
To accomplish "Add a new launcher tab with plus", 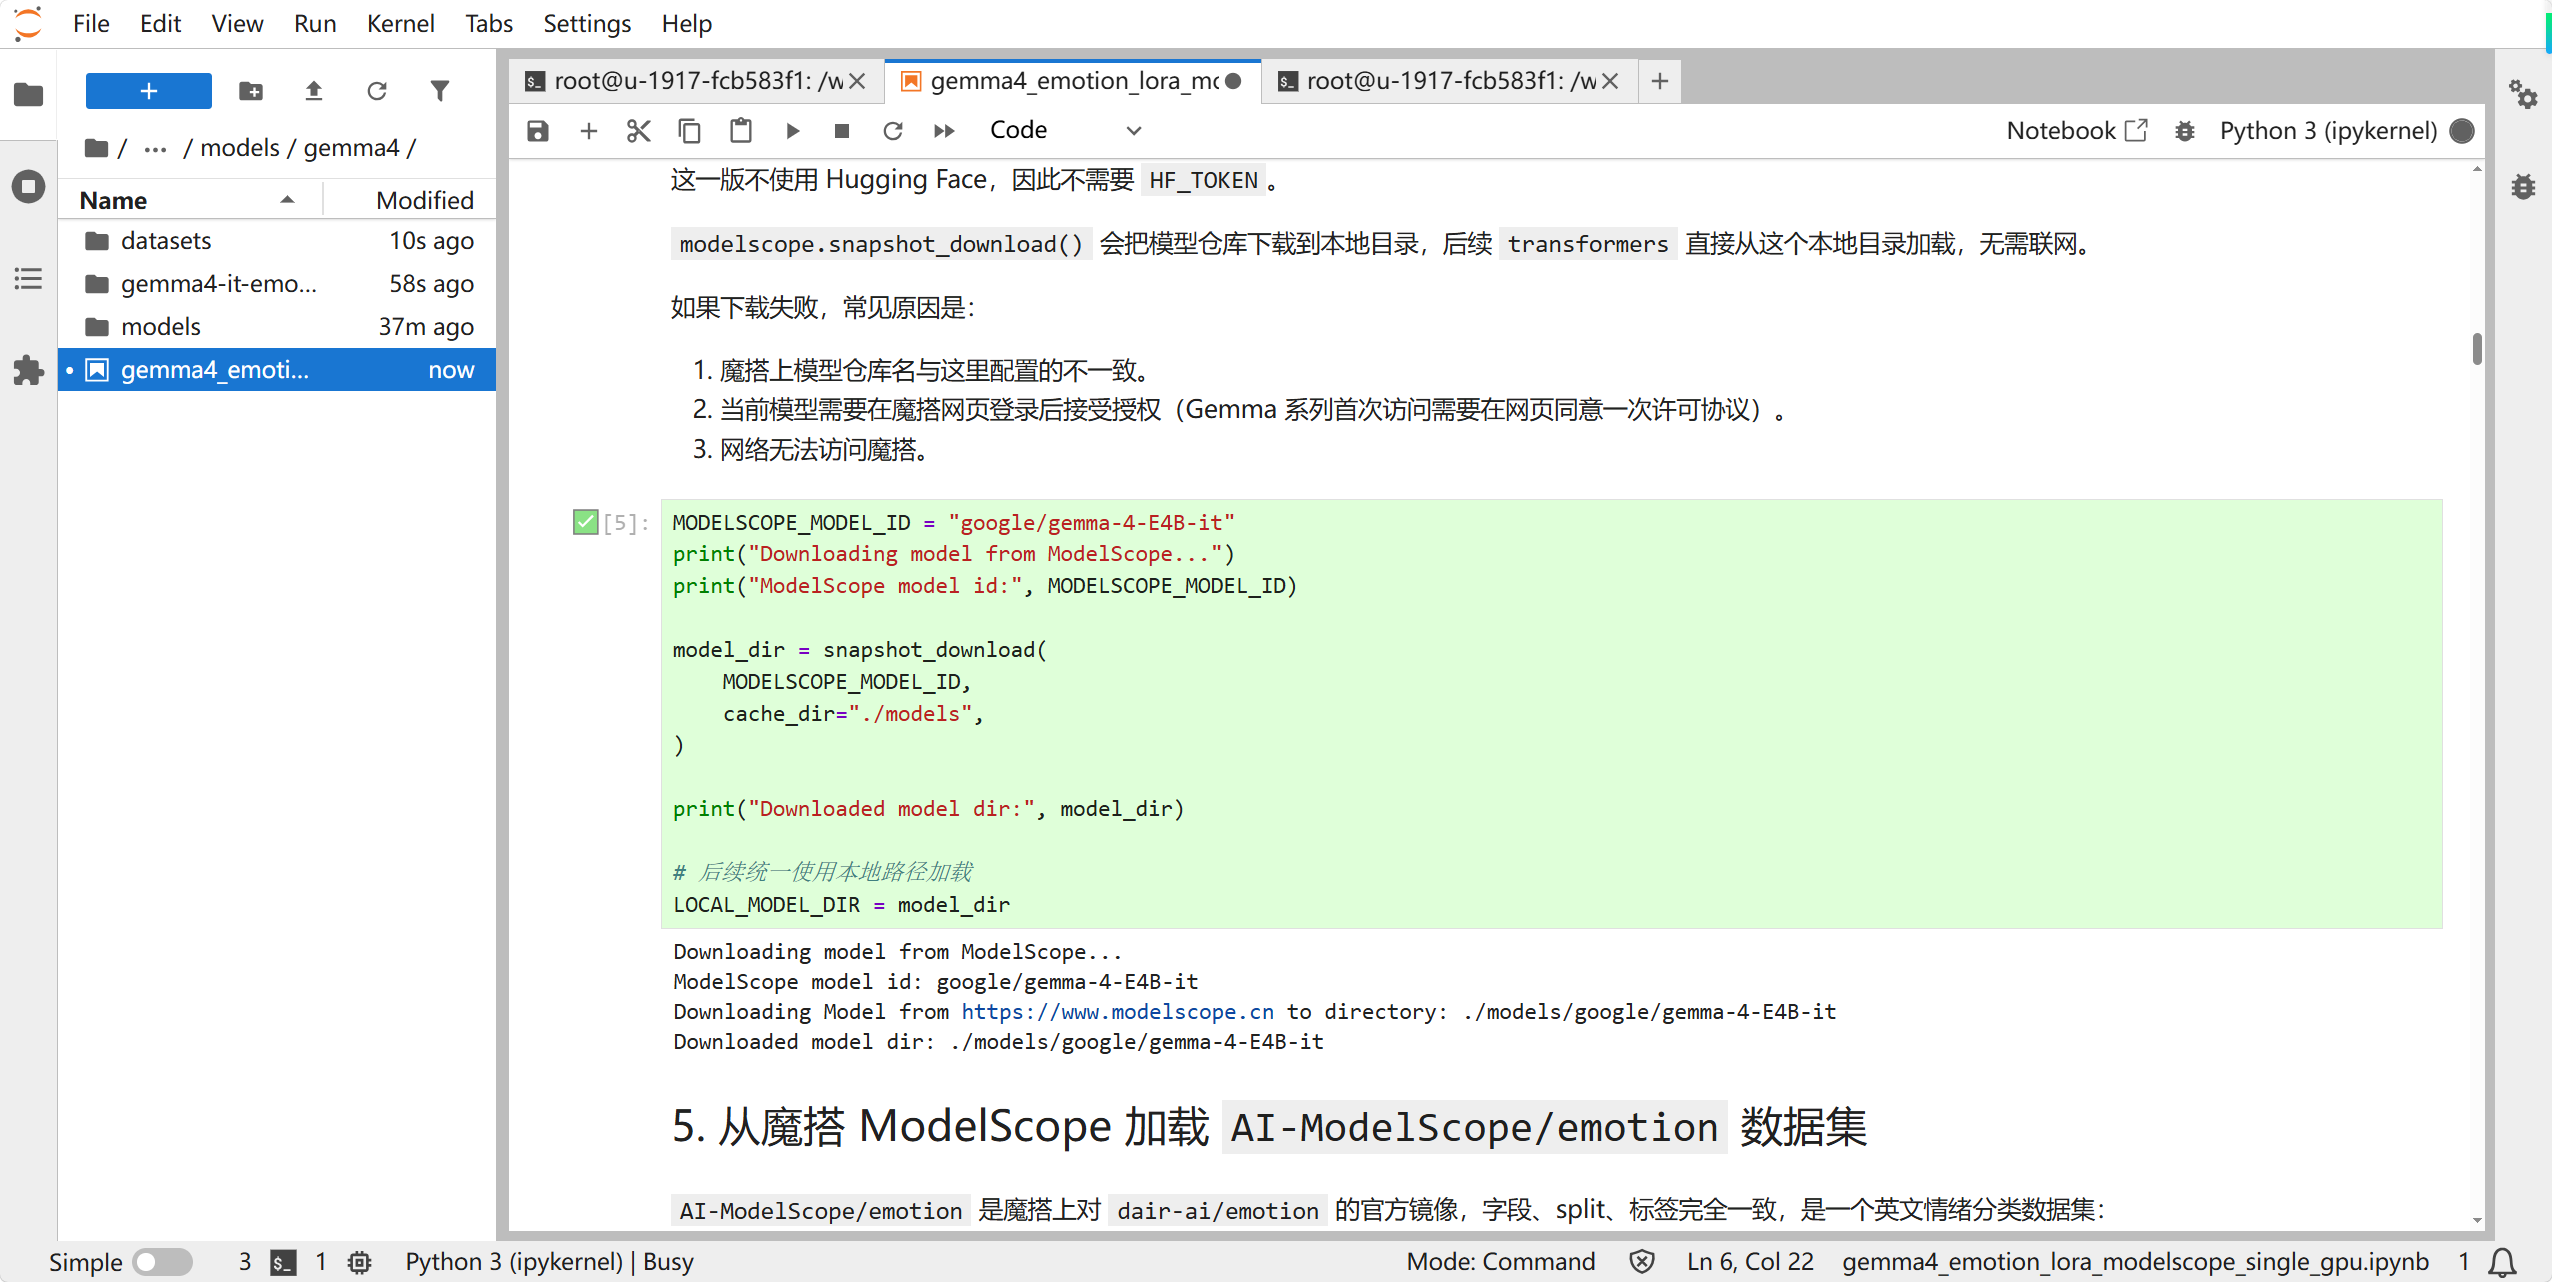I will [1660, 81].
